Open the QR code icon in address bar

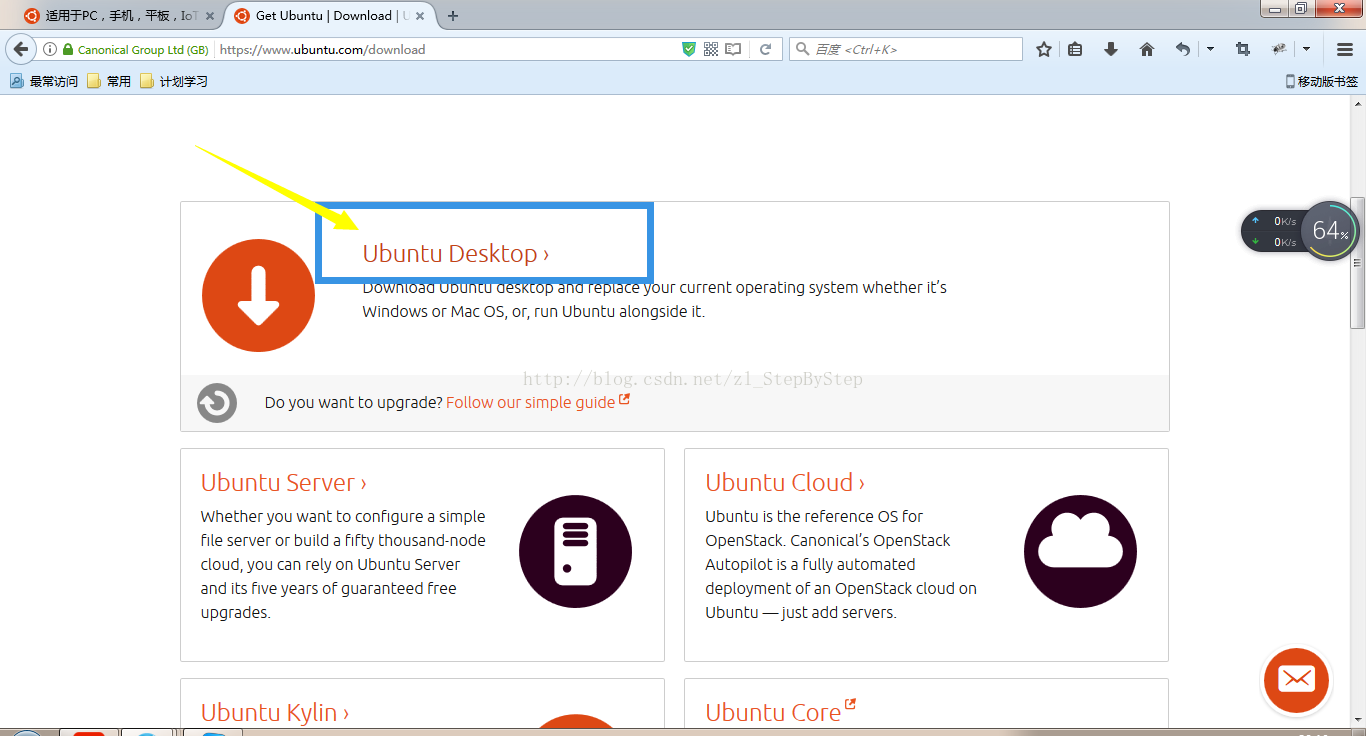[x=711, y=49]
